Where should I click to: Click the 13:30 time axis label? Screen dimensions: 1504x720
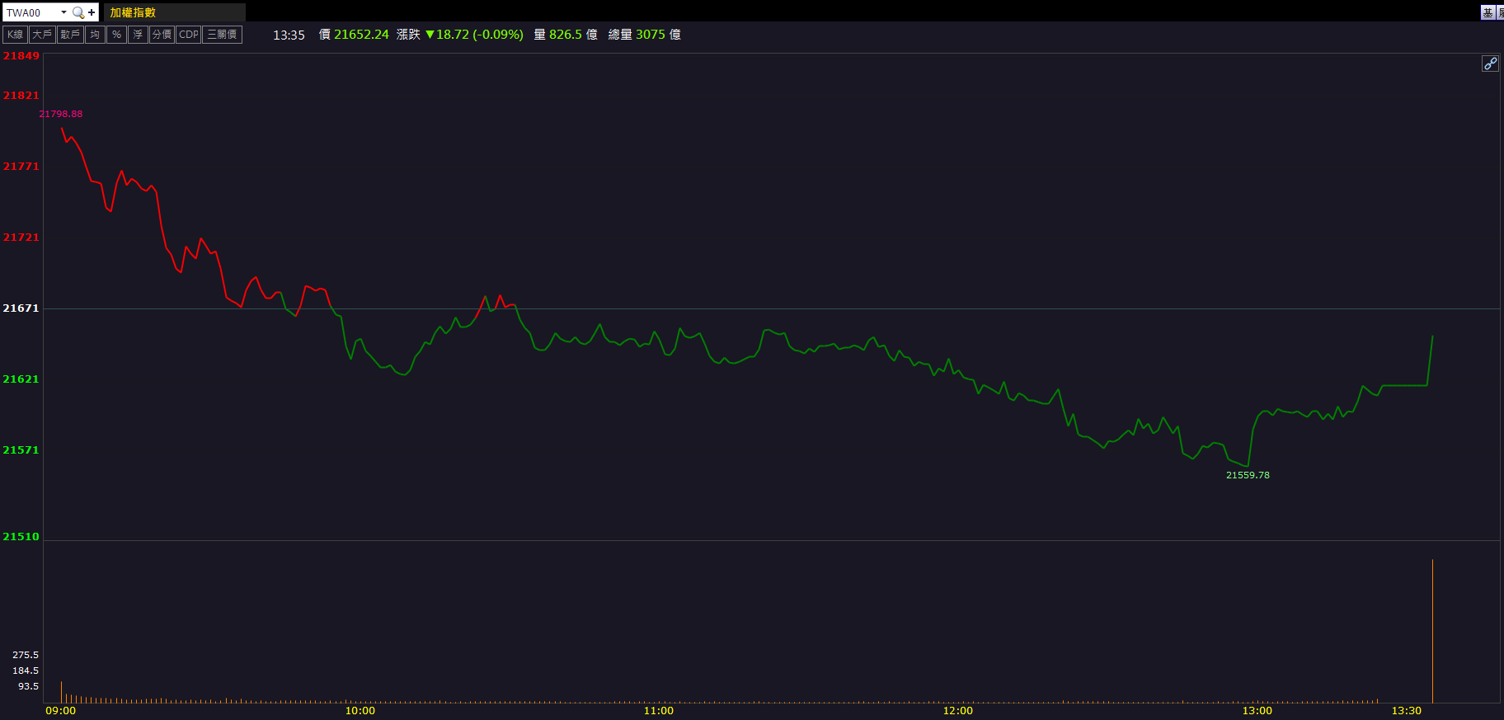[x=1407, y=711]
